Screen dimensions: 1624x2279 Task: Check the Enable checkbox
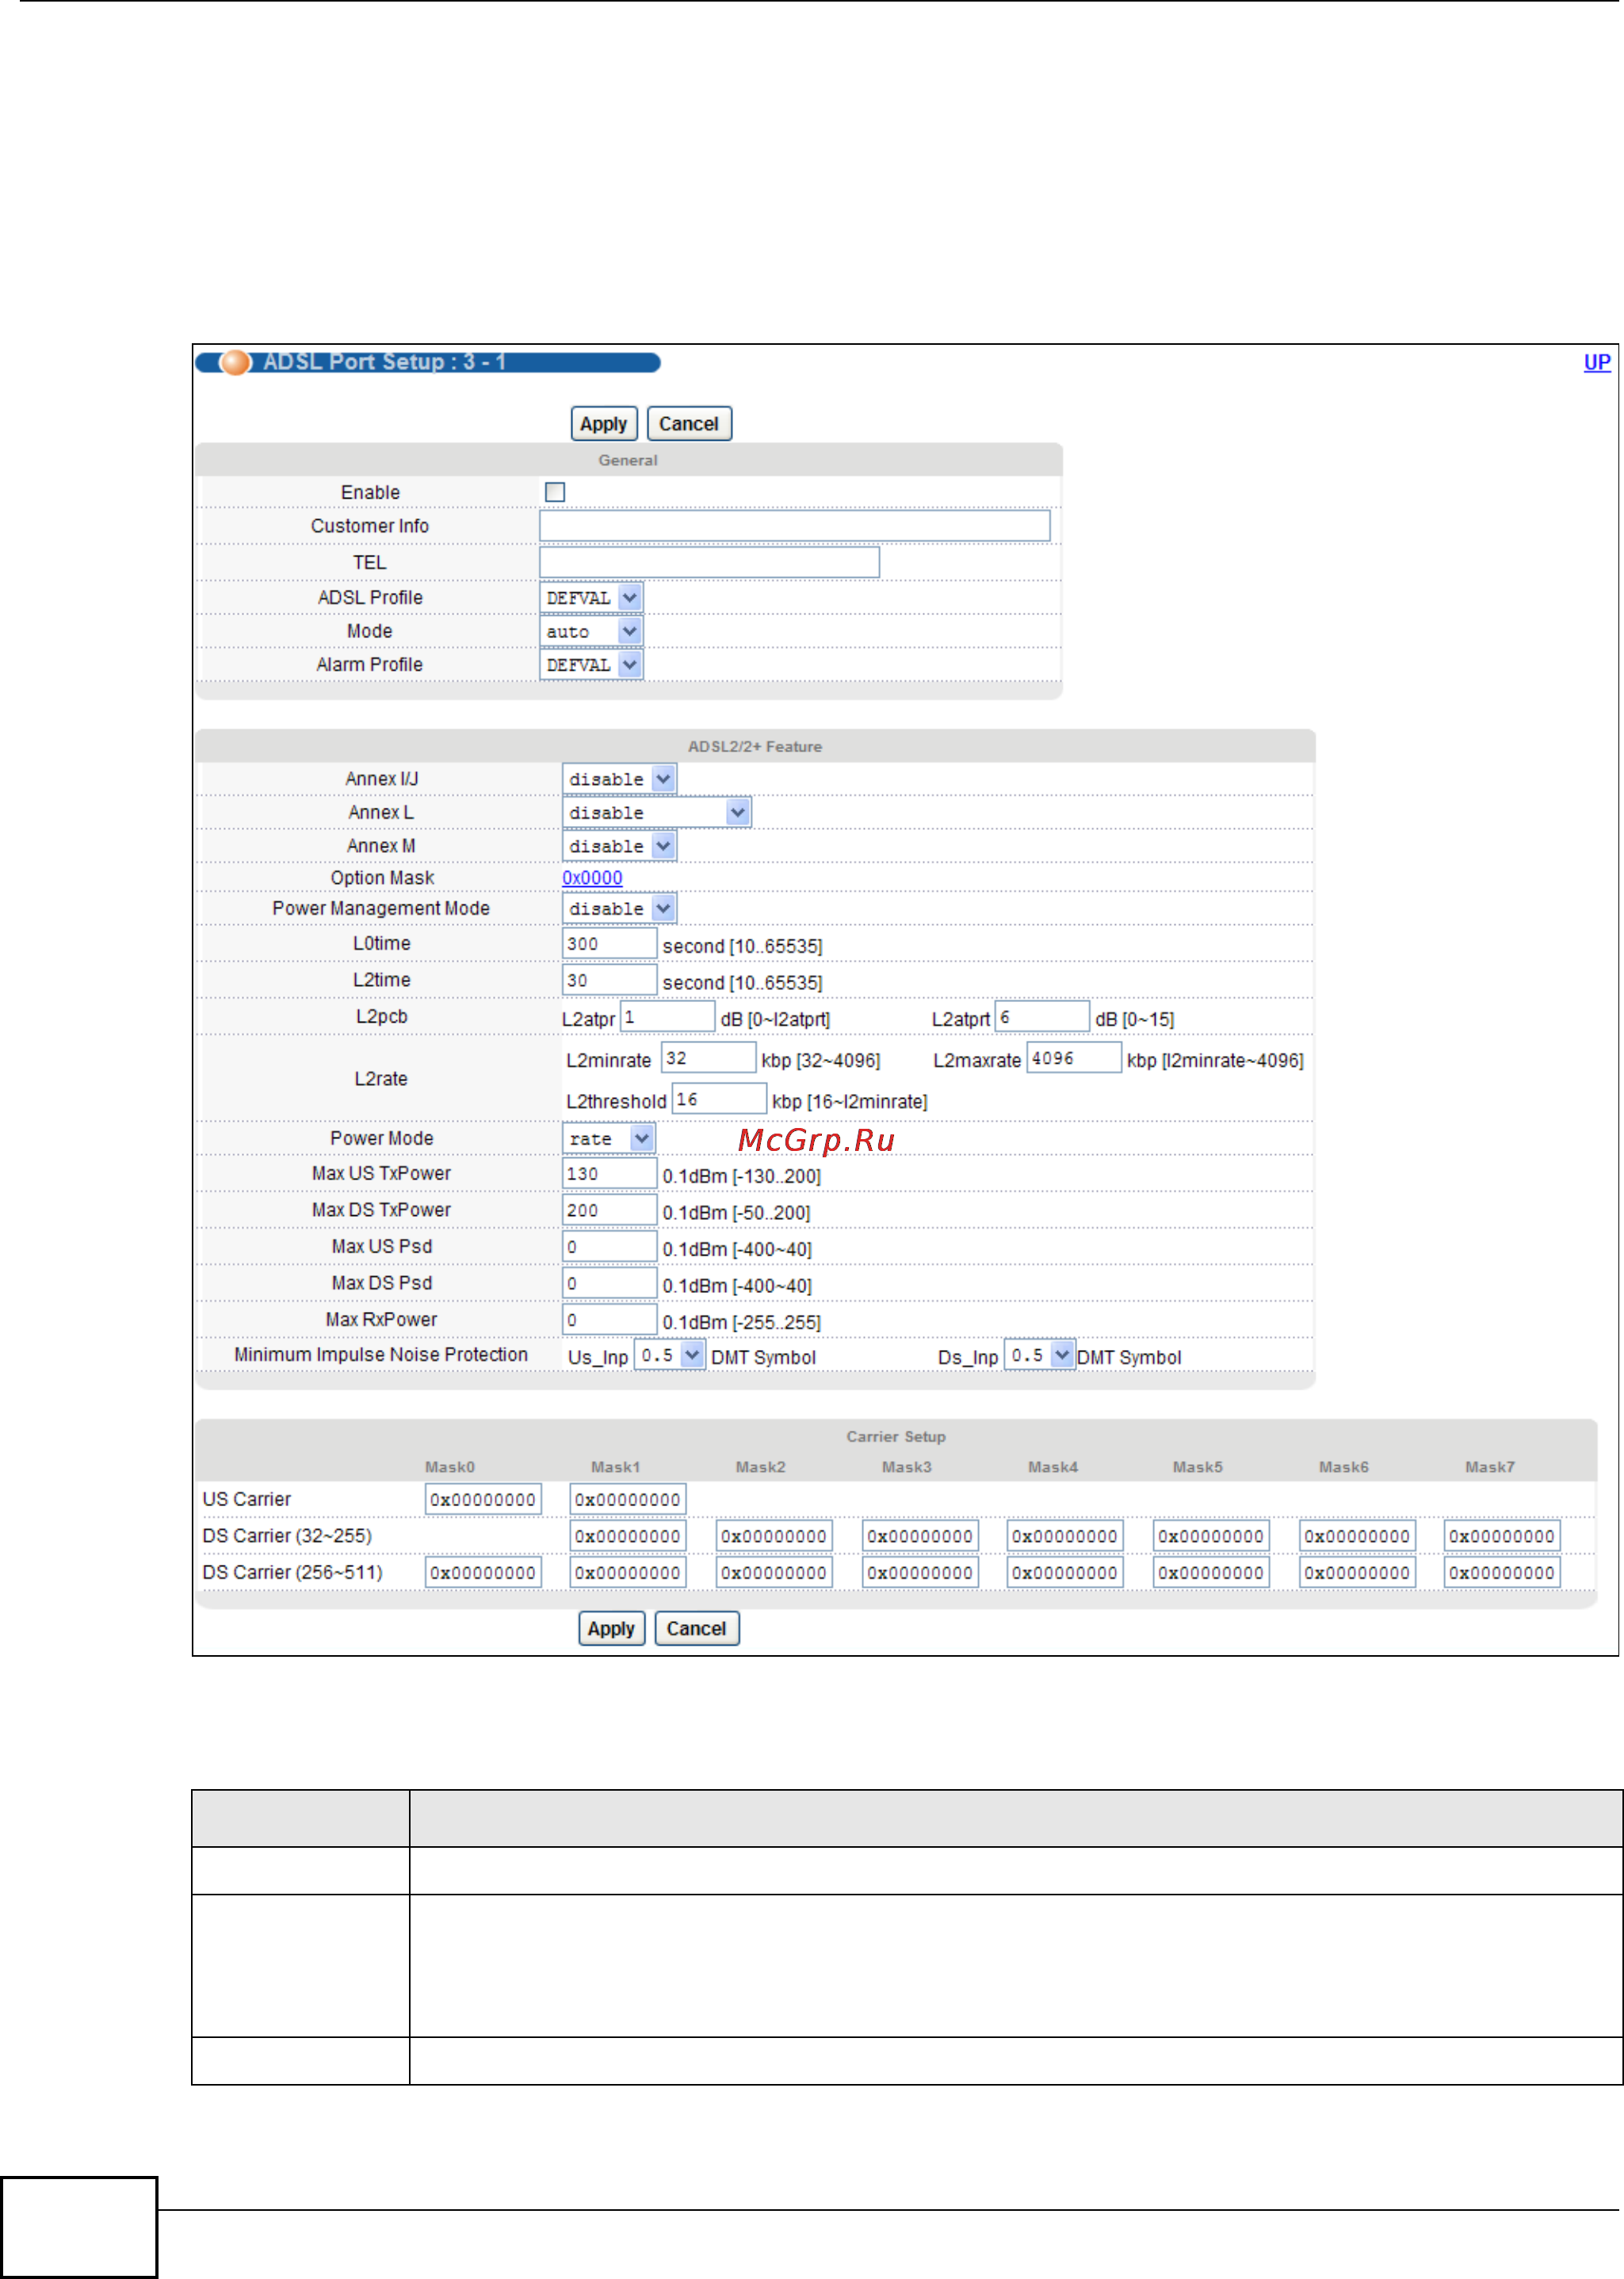click(x=555, y=492)
